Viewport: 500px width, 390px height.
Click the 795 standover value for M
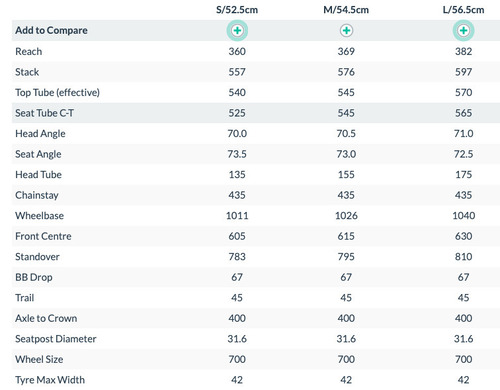[x=346, y=257]
